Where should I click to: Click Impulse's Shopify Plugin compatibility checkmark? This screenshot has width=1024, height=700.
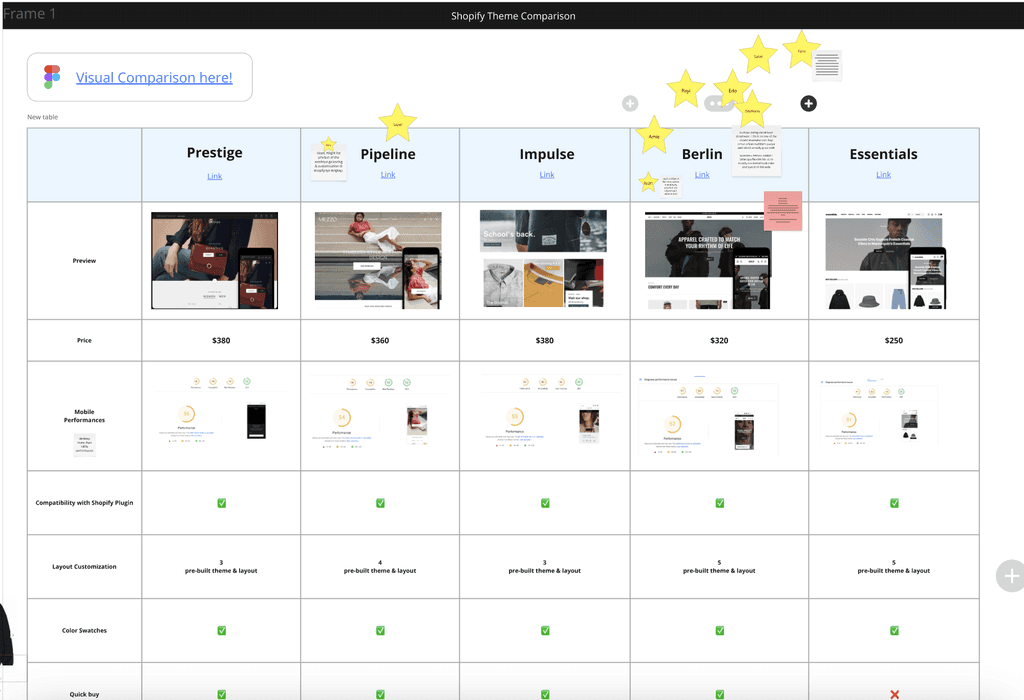click(x=545, y=503)
